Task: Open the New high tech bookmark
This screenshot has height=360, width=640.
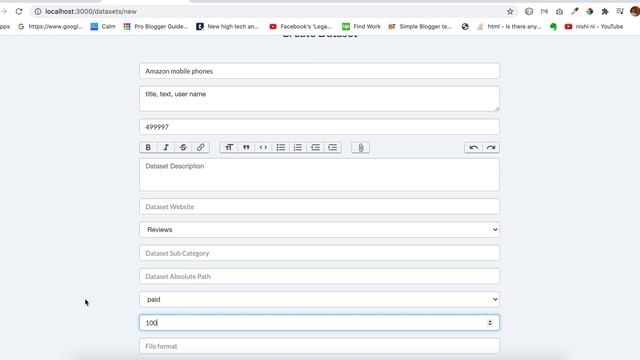Action: click(228, 27)
